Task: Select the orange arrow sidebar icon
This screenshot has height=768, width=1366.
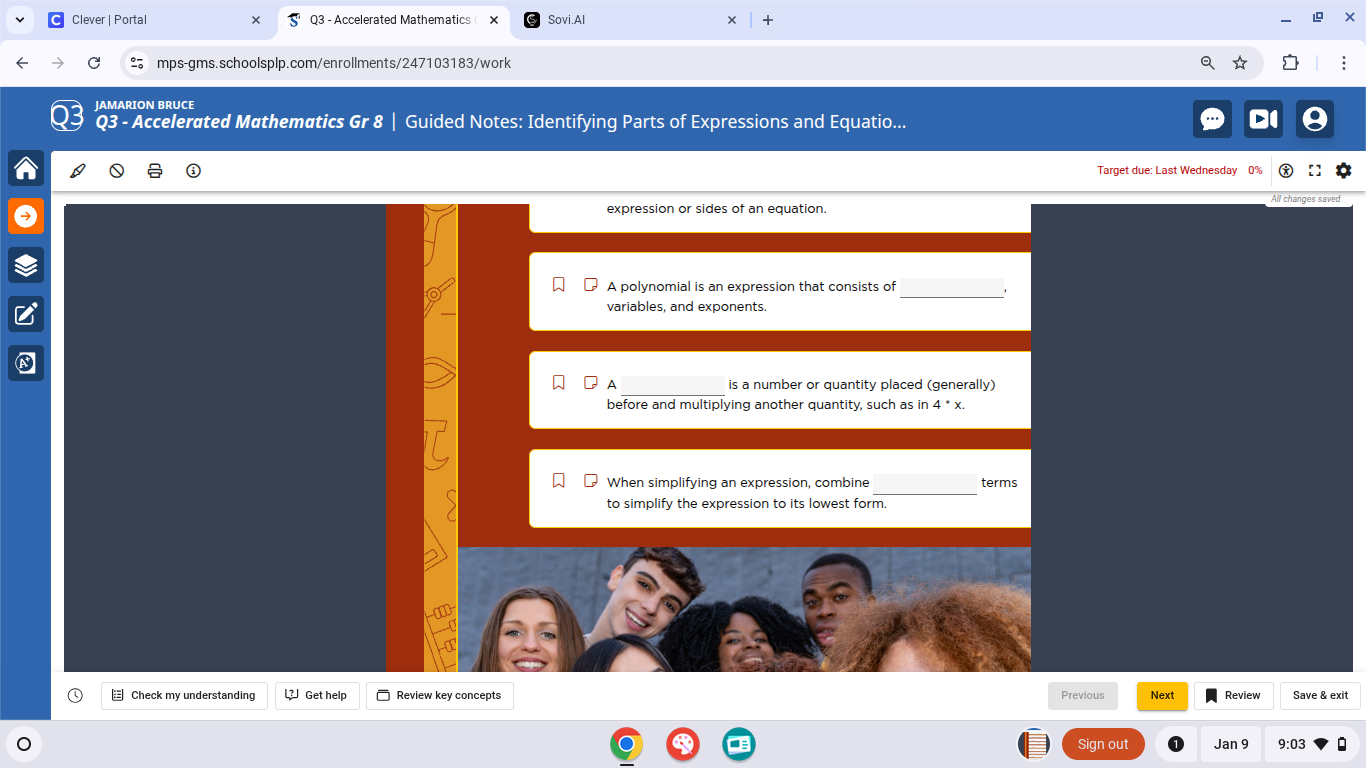Action: (x=26, y=216)
